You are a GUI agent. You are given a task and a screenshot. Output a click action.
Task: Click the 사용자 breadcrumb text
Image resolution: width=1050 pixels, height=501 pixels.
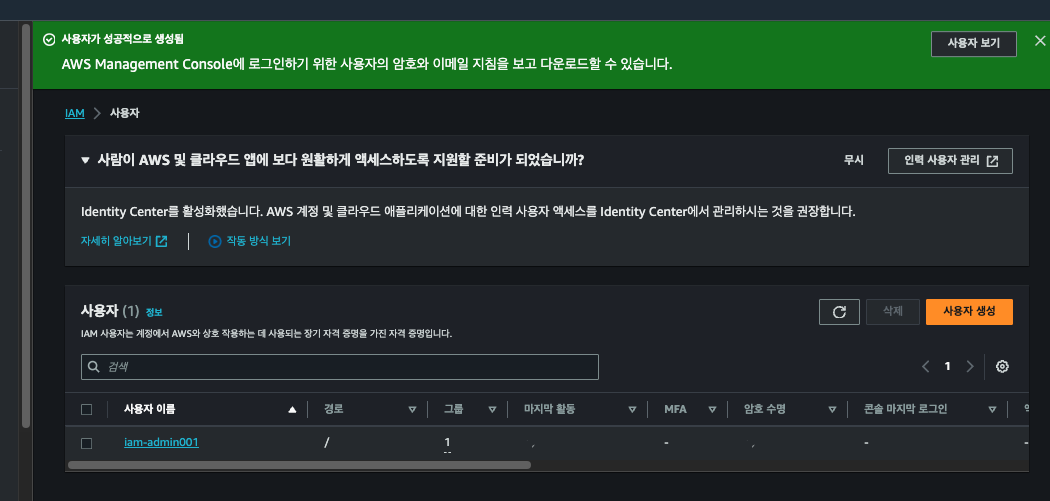click(125, 113)
